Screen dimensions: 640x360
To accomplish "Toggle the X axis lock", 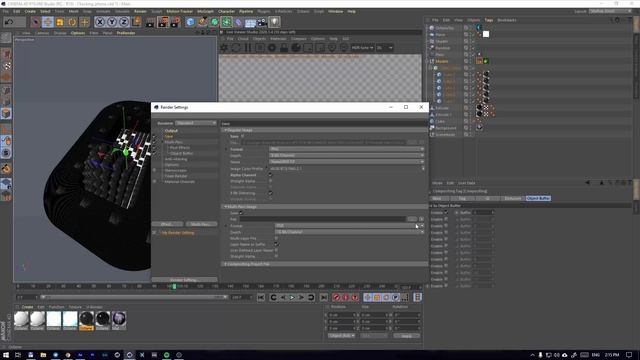I will tap(100, 22).
